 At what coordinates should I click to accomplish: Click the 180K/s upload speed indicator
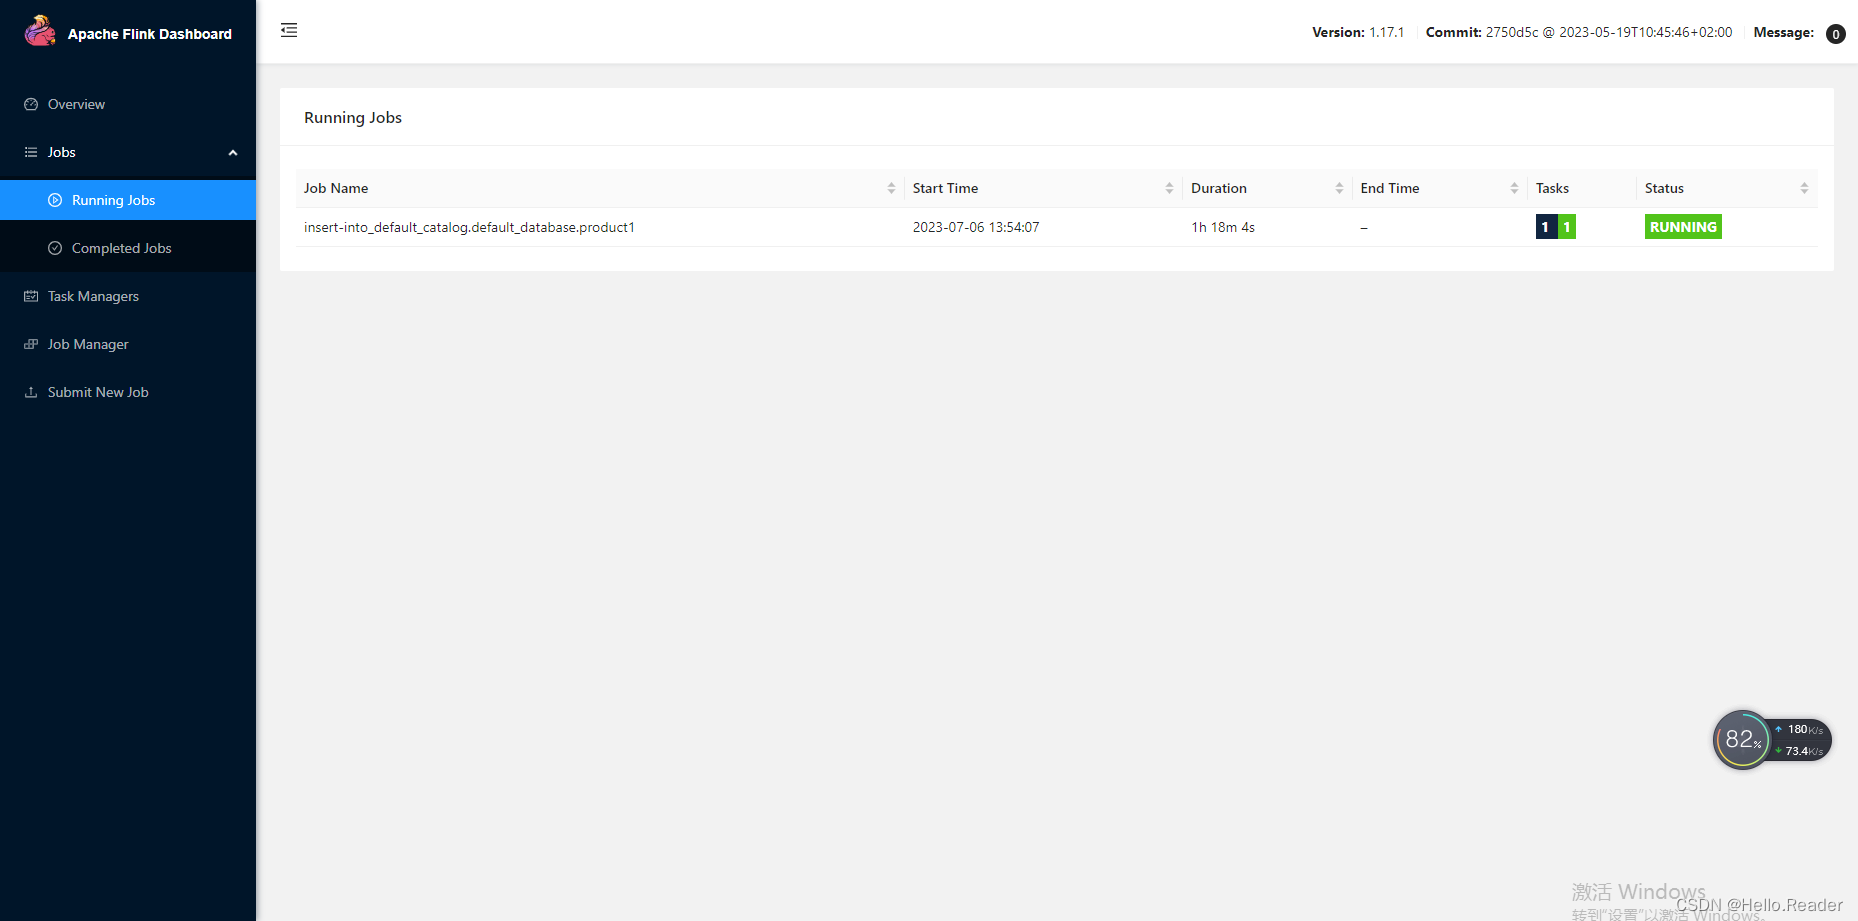[x=1799, y=729]
